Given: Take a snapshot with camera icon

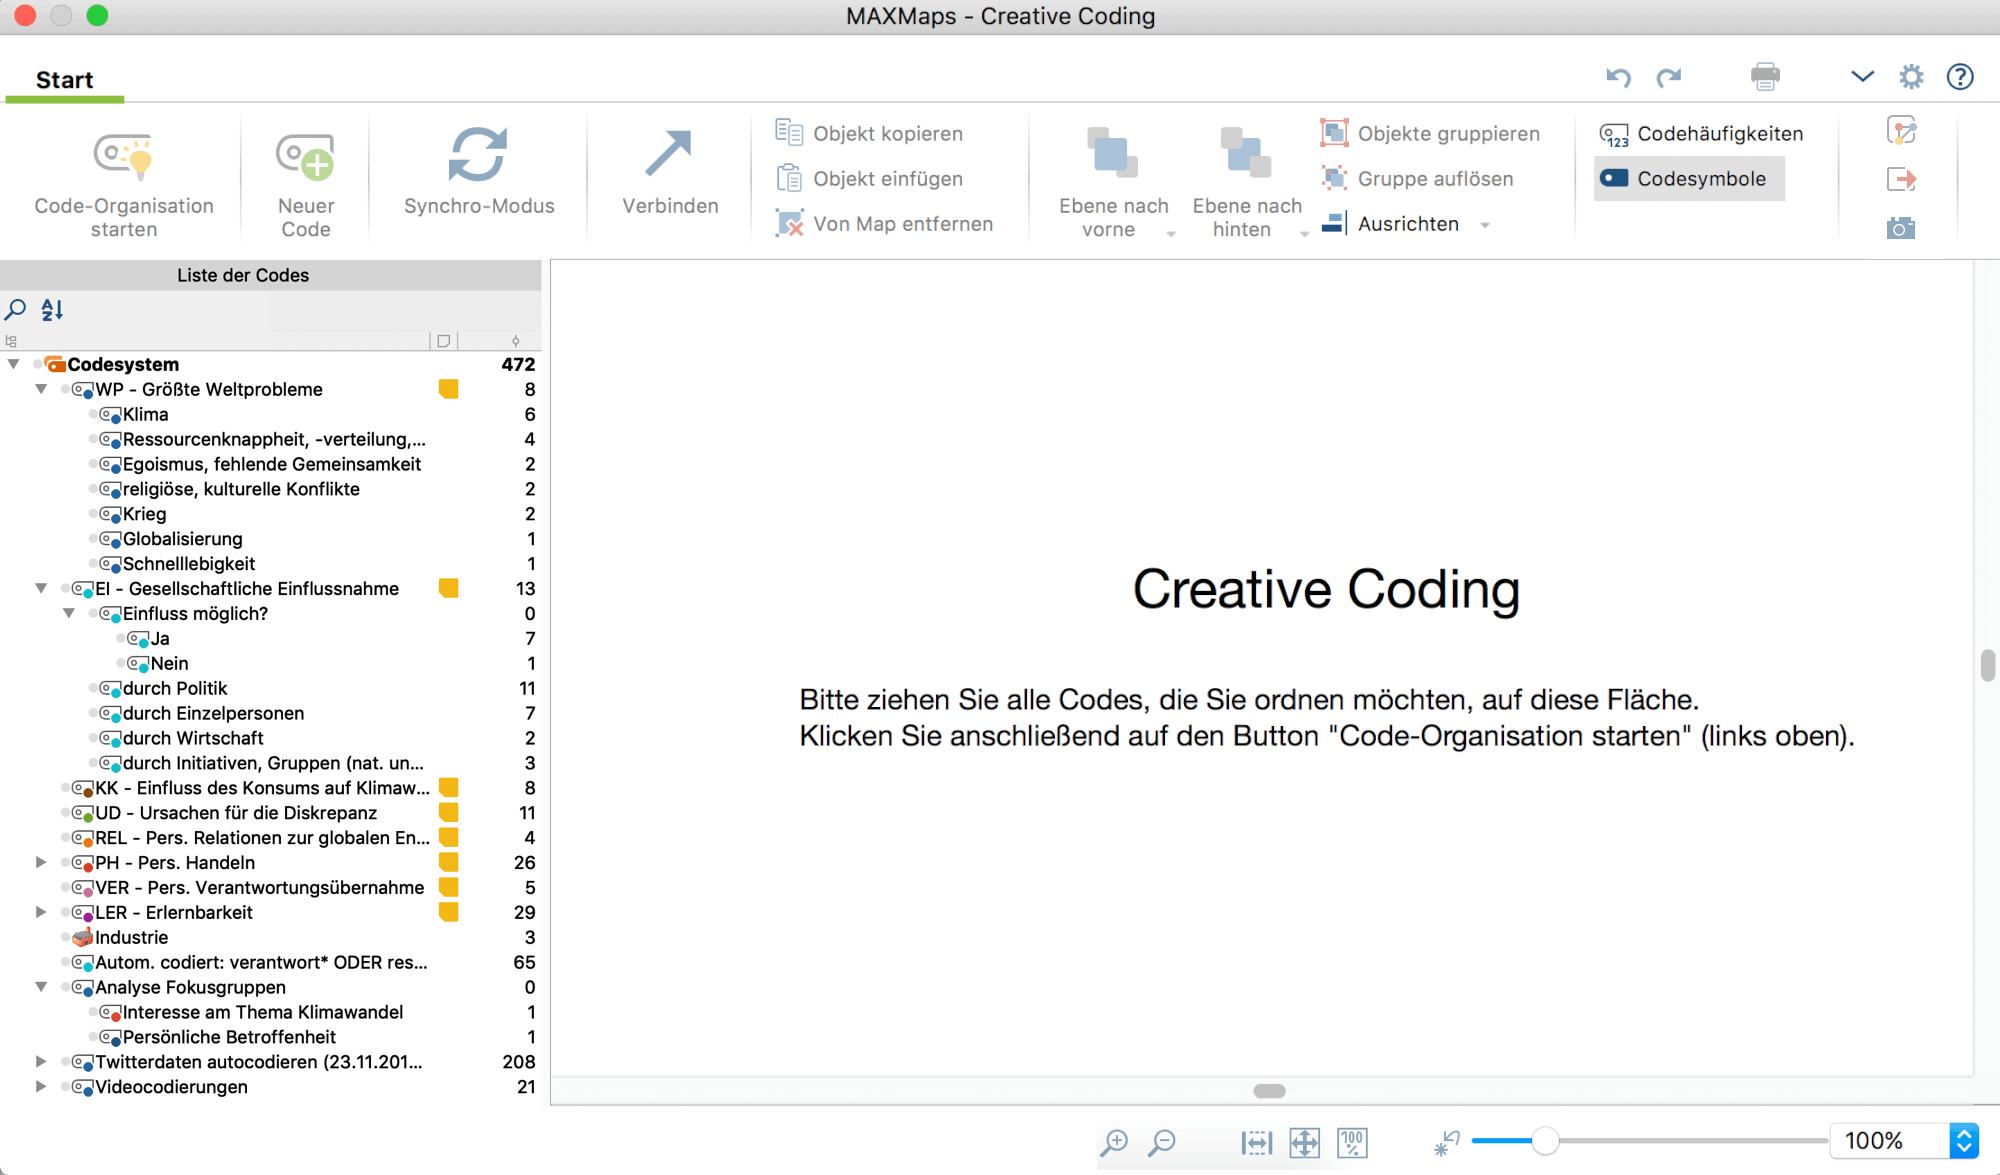Looking at the screenshot, I should (x=1901, y=228).
